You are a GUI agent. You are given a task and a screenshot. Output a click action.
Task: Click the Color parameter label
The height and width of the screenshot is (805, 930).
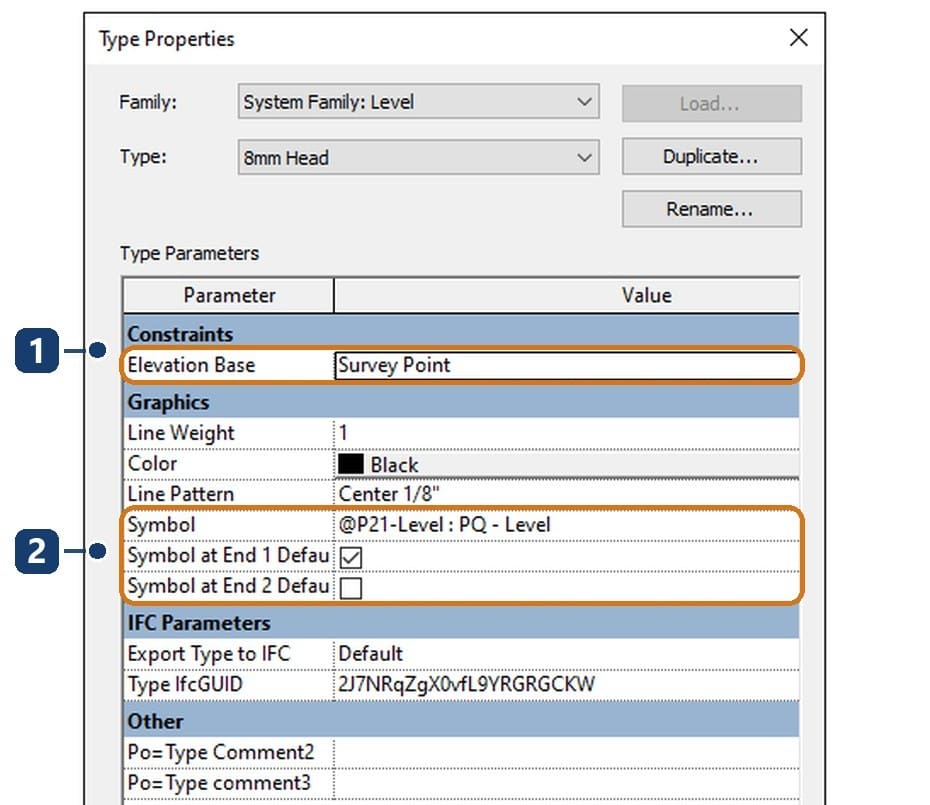pos(152,464)
